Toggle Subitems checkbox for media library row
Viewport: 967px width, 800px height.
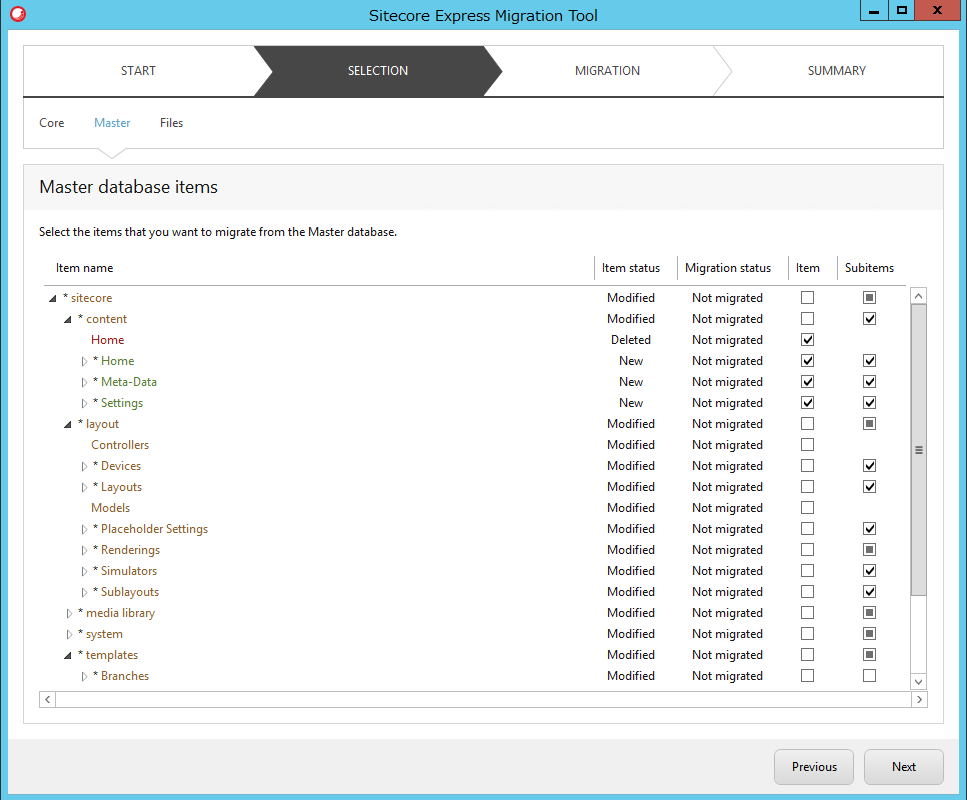coord(870,612)
